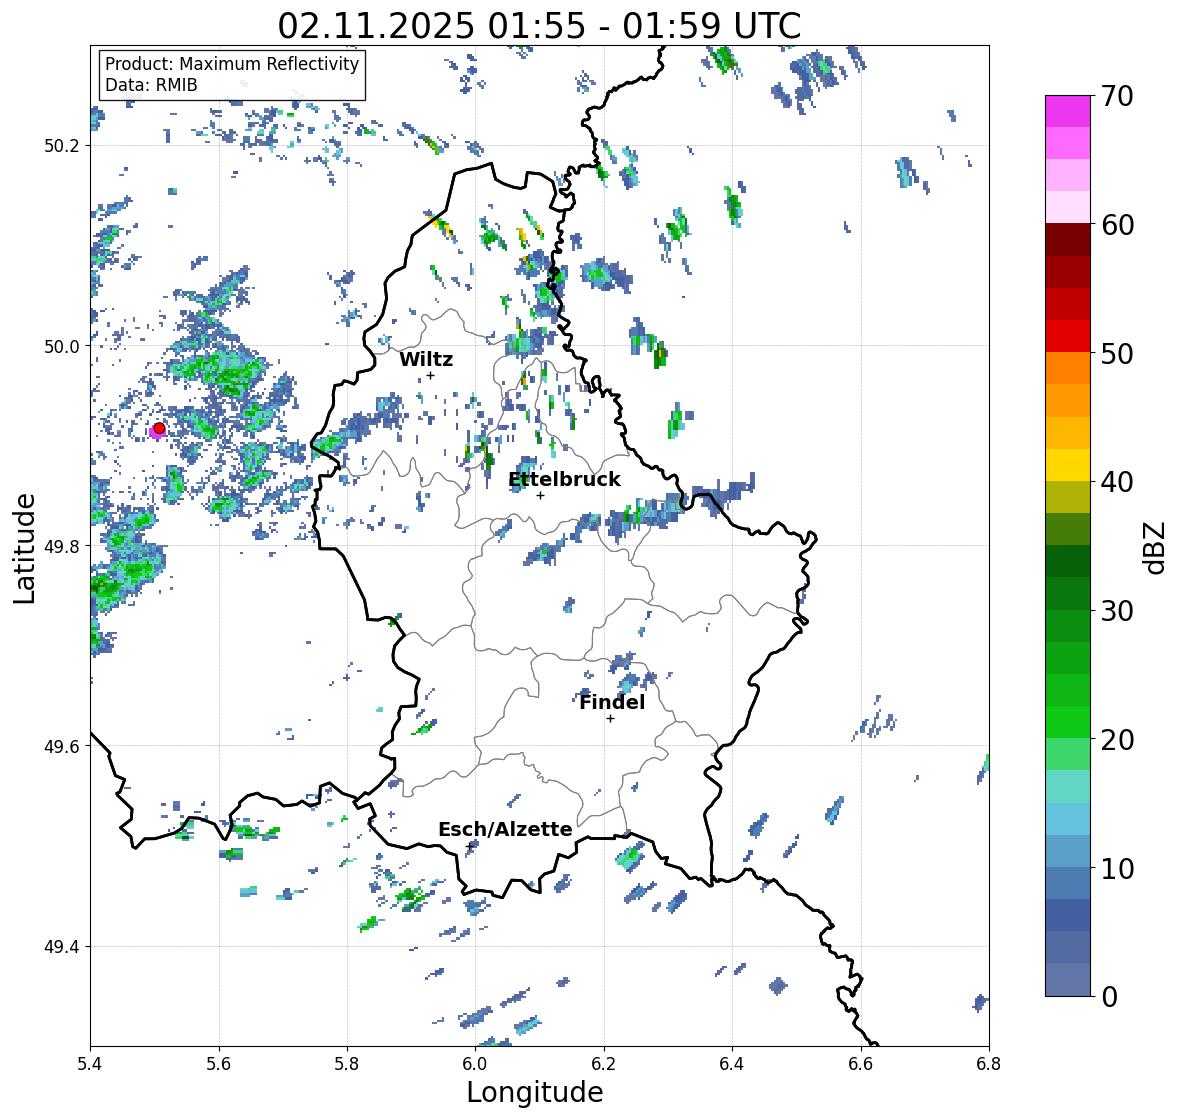Click the red marker dot west of Wiltz
This screenshot has height=1117, width=1179.
click(x=159, y=428)
